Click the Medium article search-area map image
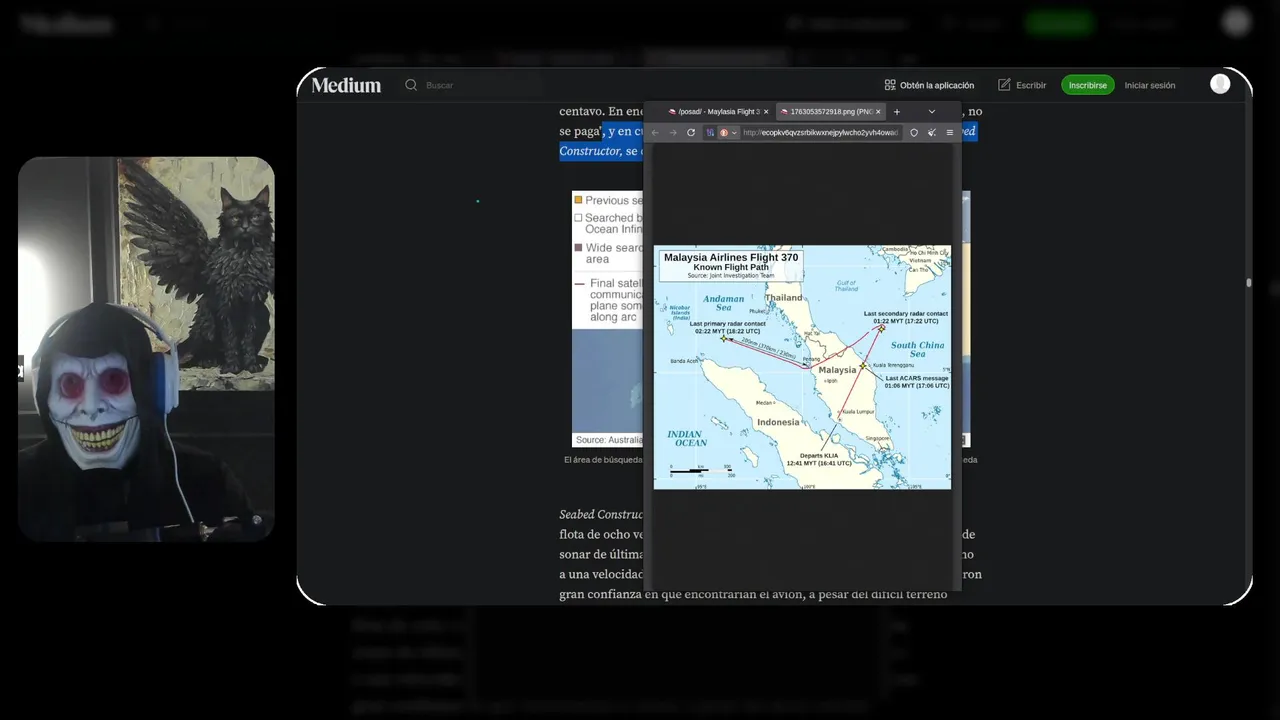 coord(607,319)
